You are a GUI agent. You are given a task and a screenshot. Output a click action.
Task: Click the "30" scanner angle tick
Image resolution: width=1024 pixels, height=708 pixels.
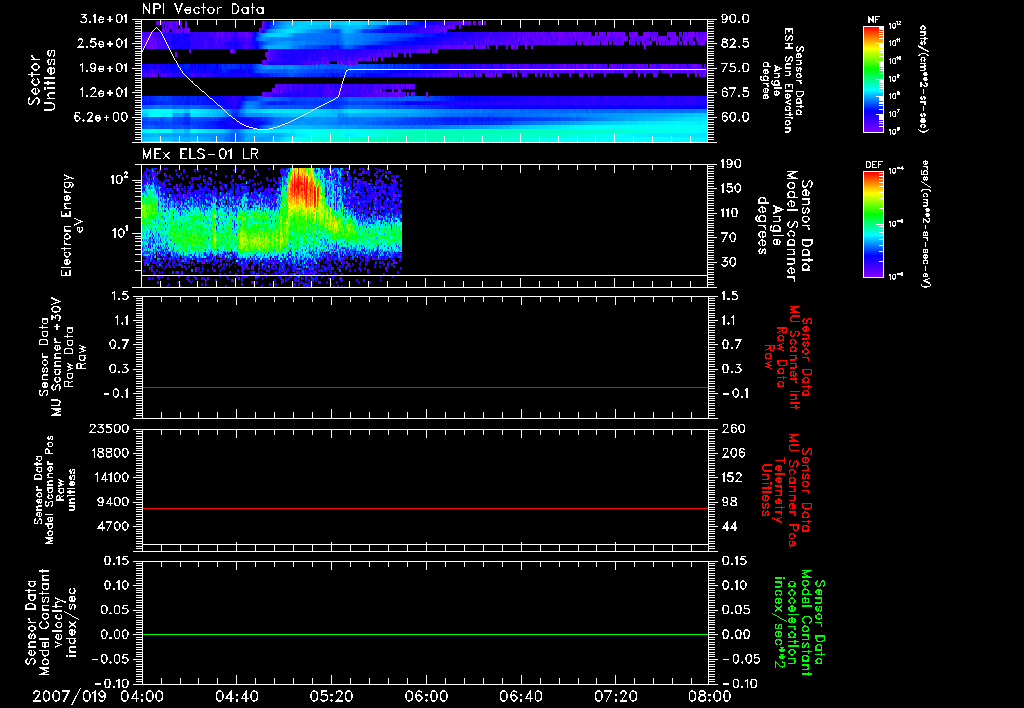point(729,262)
